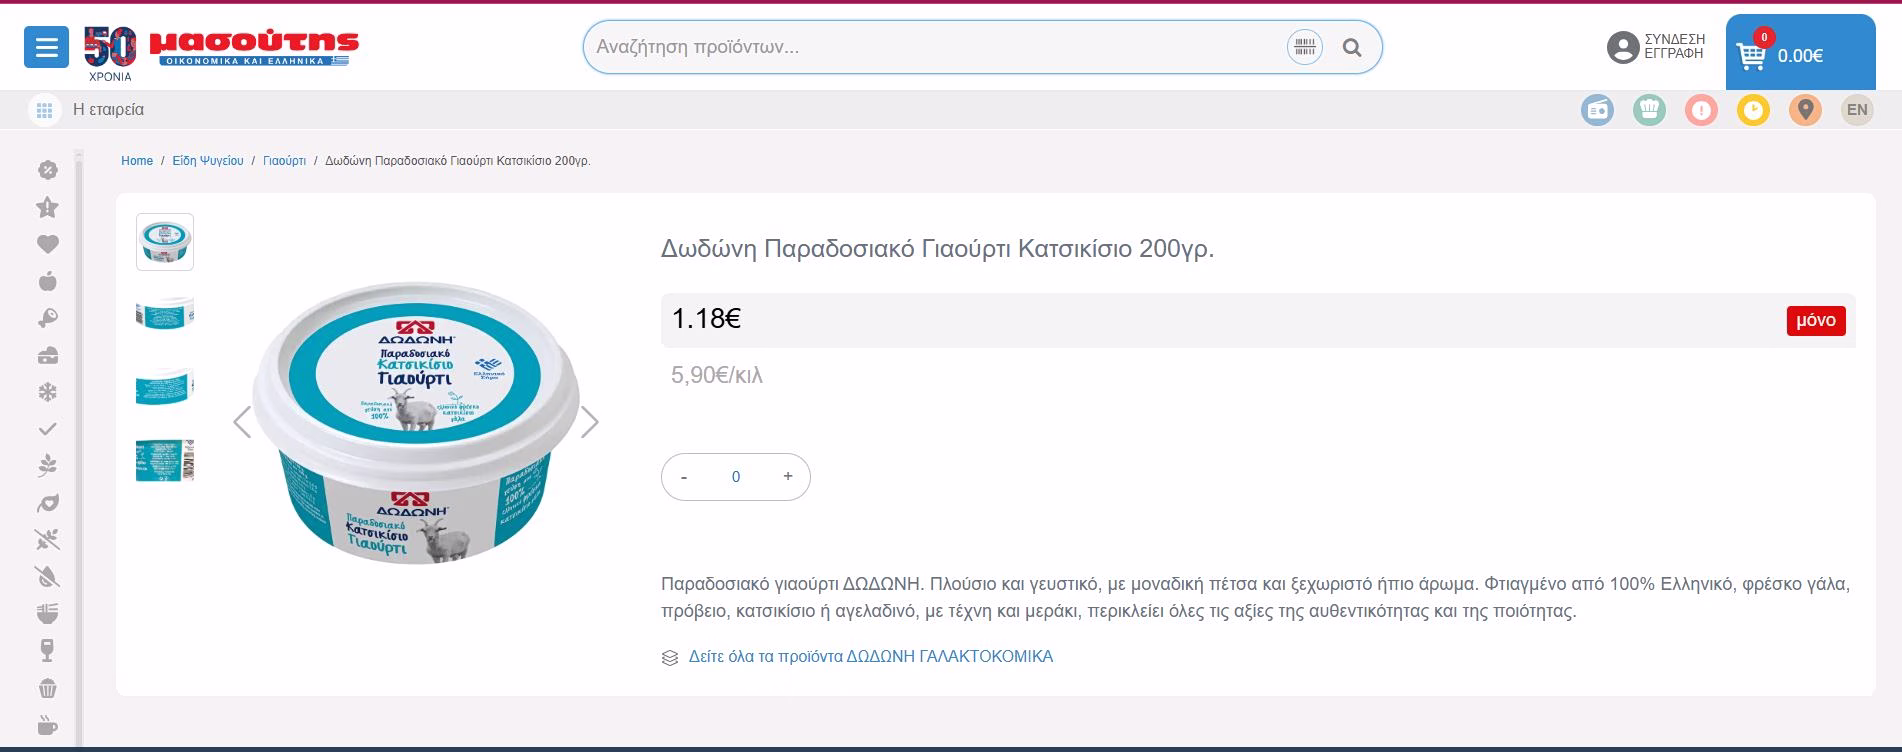1902x752 pixels.
Task: Increase quantity with the plus button
Action: (788, 477)
